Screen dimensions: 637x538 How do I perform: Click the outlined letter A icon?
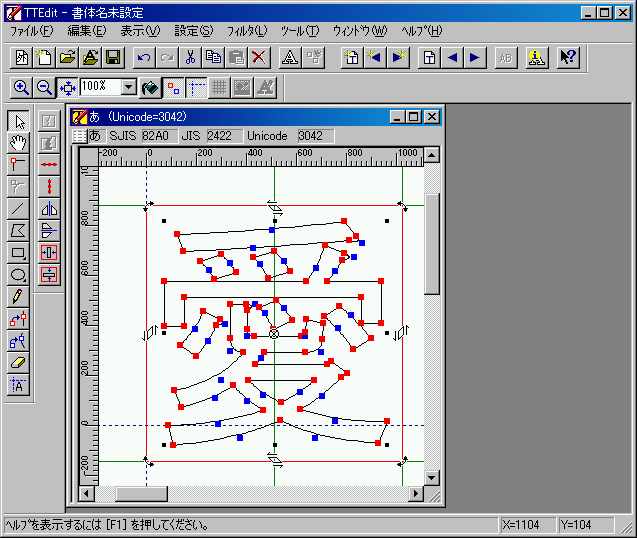[290, 57]
